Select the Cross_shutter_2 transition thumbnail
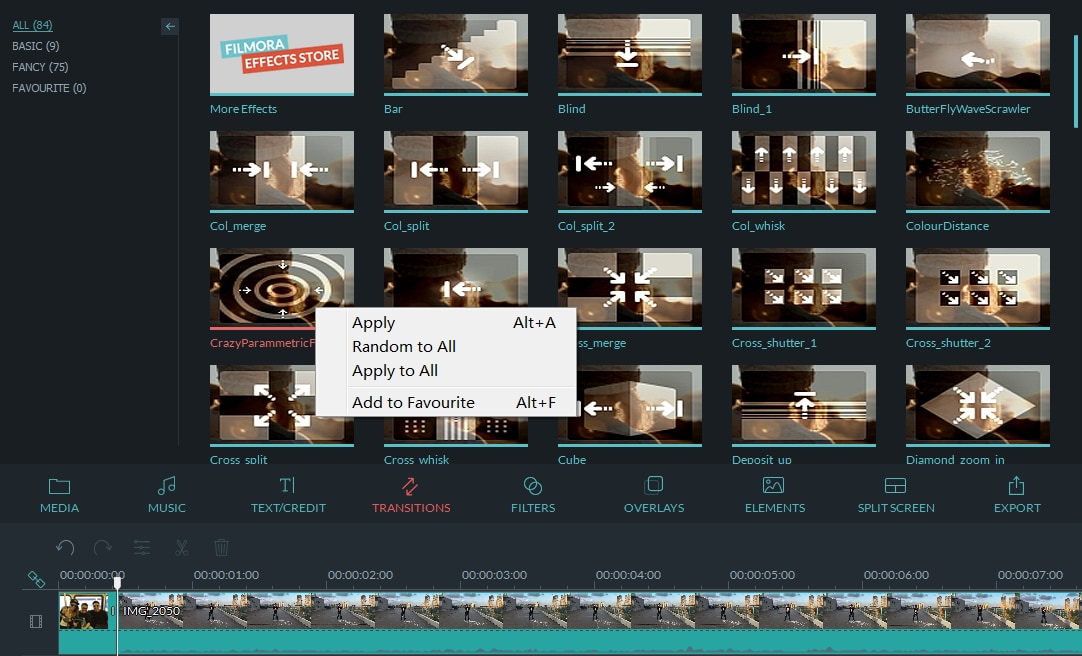1082x656 pixels. pyautogui.click(x=977, y=288)
